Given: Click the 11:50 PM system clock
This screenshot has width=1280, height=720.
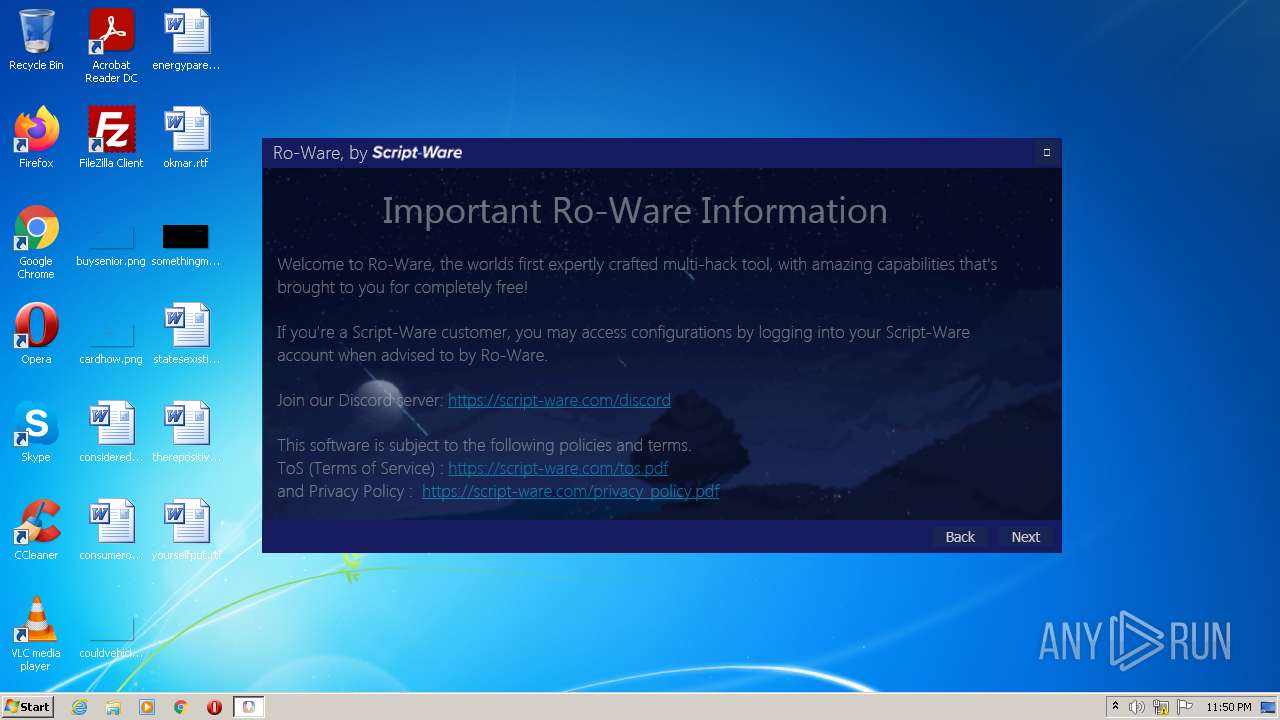Looking at the screenshot, I should (x=1229, y=707).
